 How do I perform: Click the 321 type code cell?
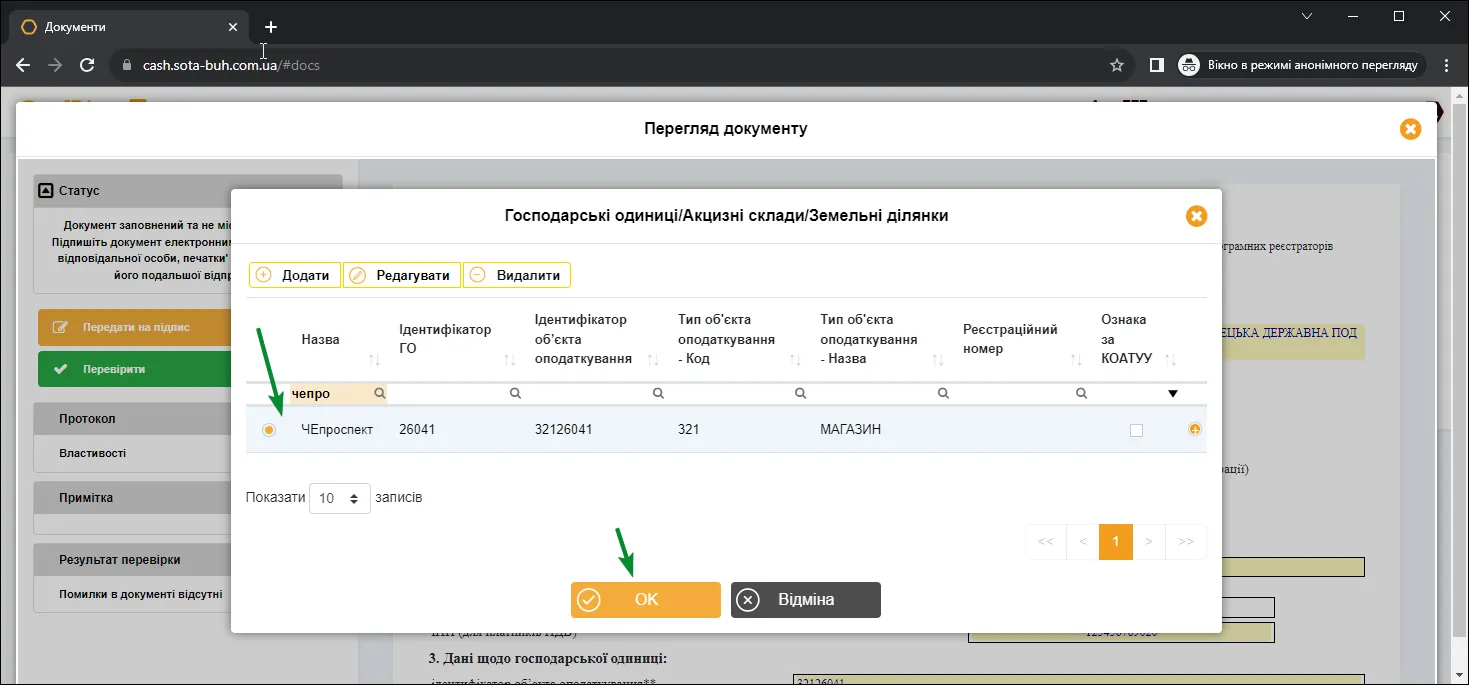(x=688, y=430)
